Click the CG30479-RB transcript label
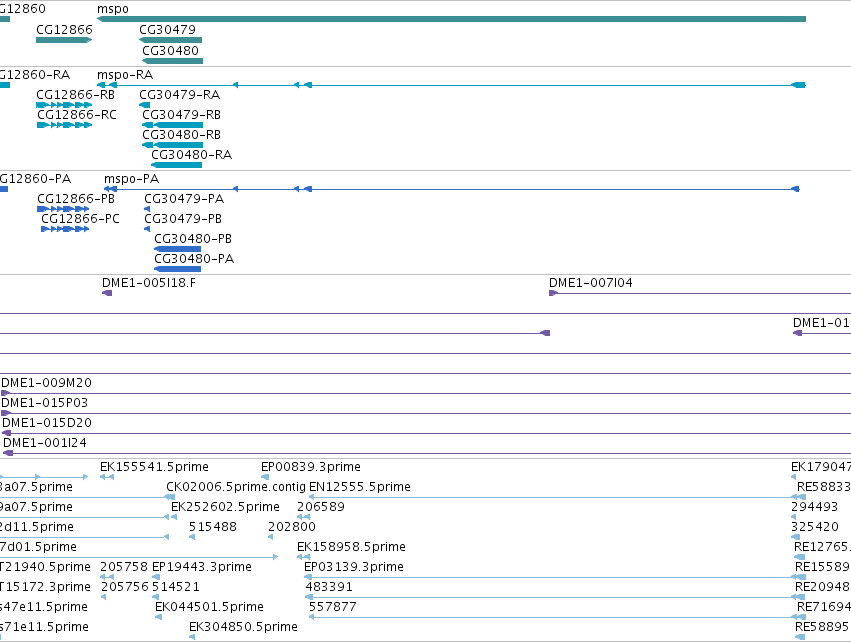 point(181,115)
